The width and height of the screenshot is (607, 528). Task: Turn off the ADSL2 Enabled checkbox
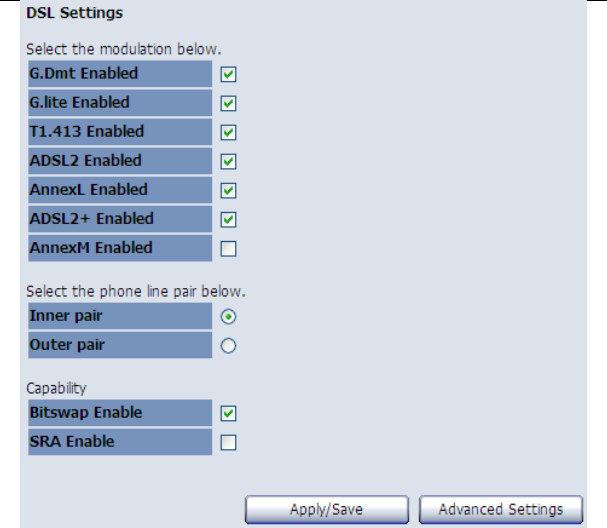pyautogui.click(x=228, y=161)
